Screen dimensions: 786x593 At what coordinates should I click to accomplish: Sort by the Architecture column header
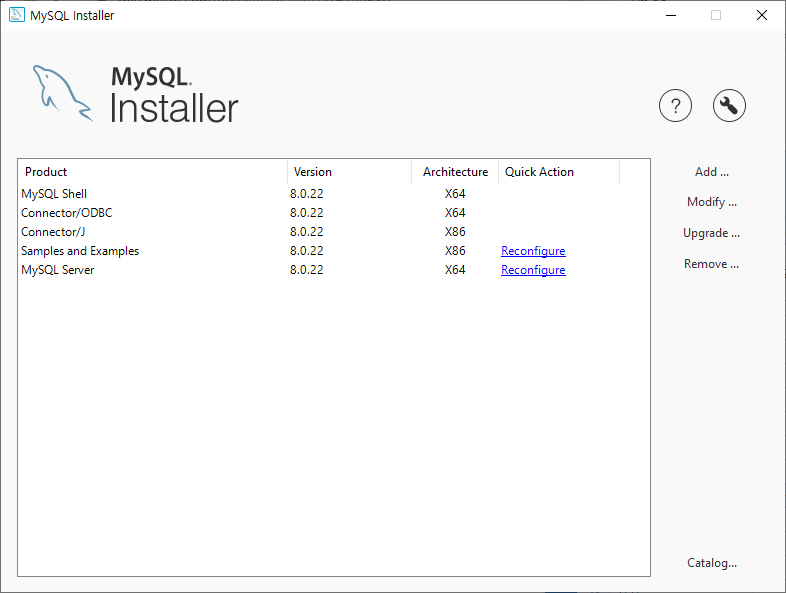tap(455, 172)
